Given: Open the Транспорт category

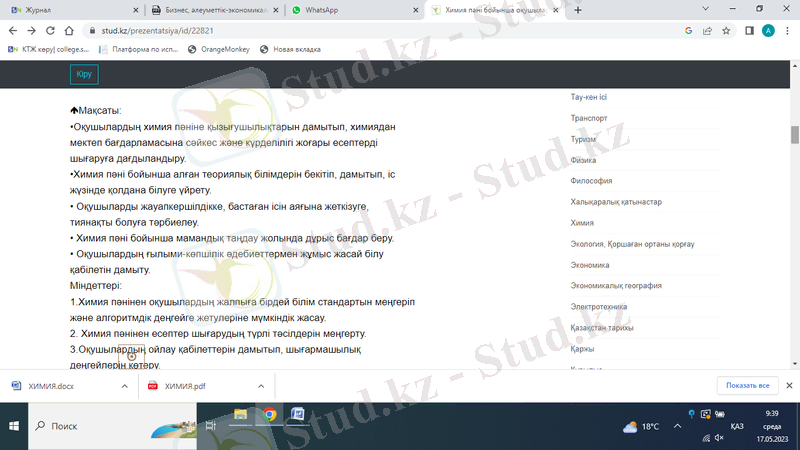Looking at the screenshot, I should click(589, 118).
